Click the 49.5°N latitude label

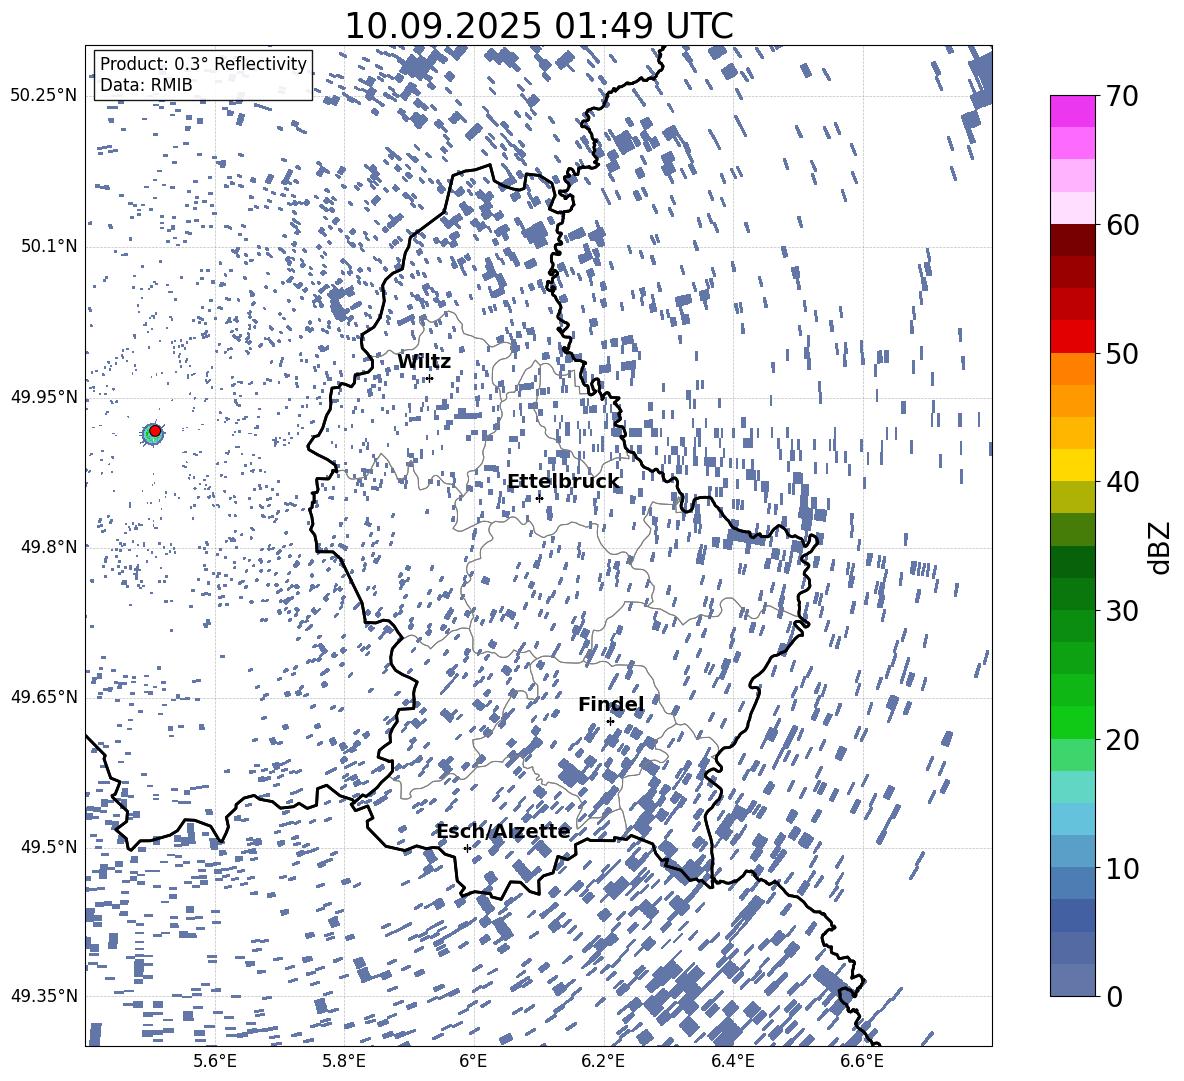[x=49, y=847]
